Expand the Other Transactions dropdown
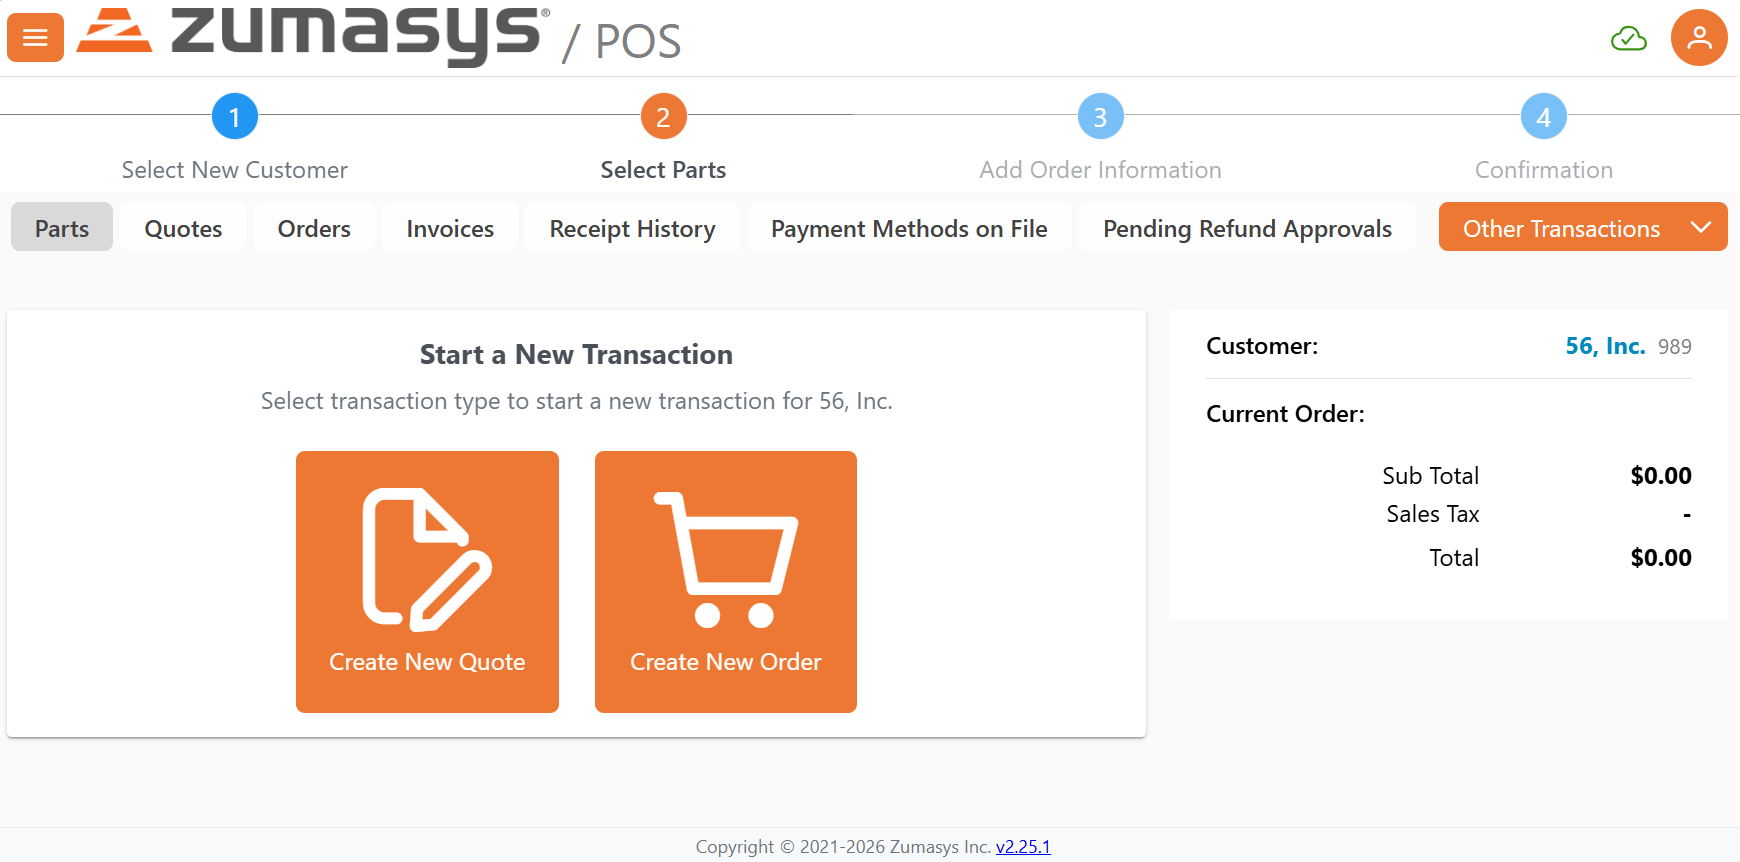The height and width of the screenshot is (862, 1740). [1582, 228]
